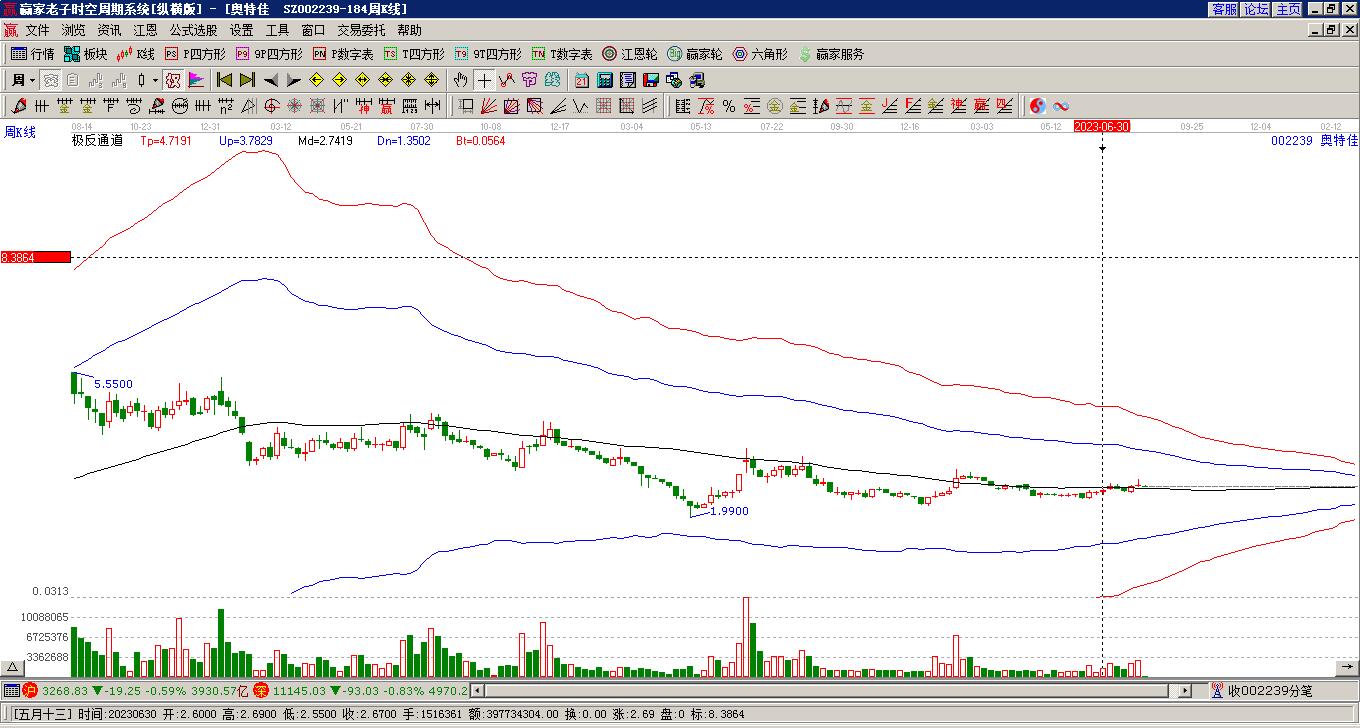Open the 六角形 hexagon chart tool
Screen dimensions: 1360x728
point(760,54)
